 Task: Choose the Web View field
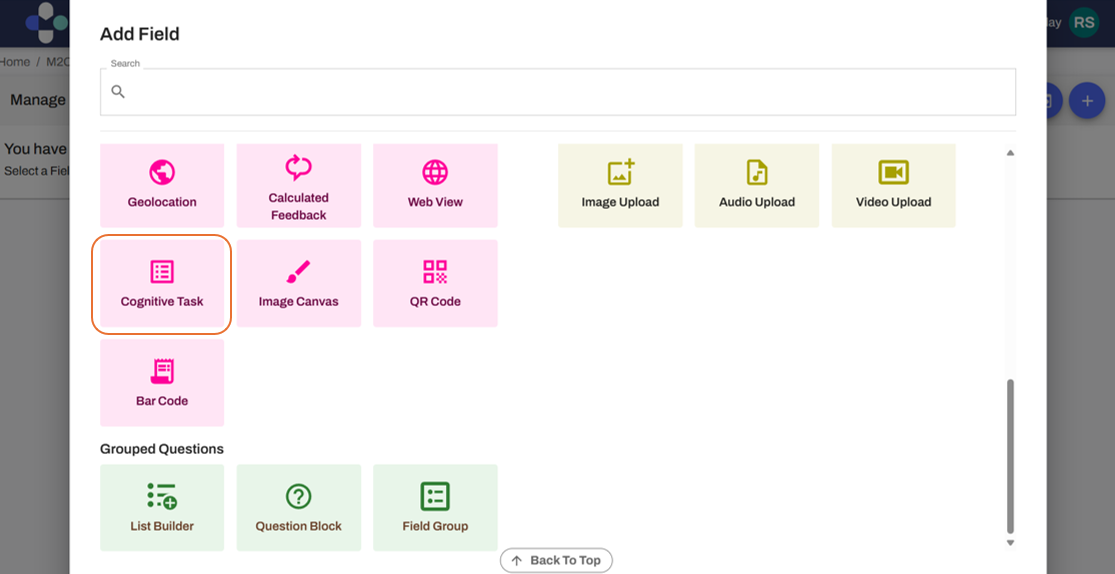point(435,185)
